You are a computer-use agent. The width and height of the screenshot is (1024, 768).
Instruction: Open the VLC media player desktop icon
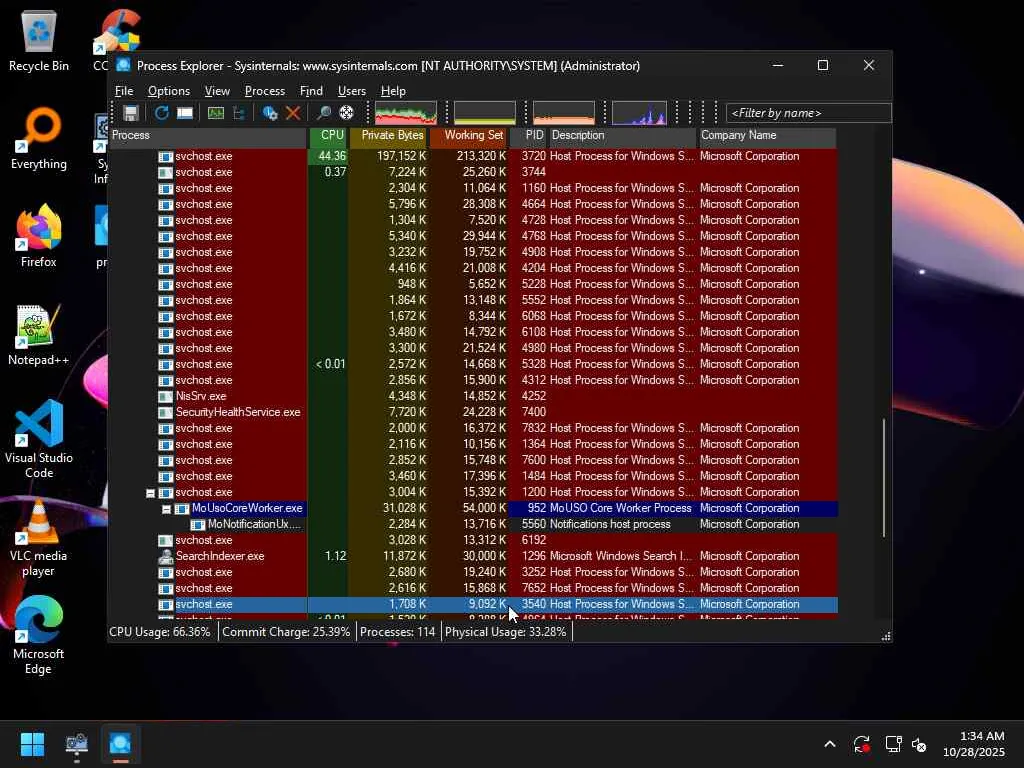pyautogui.click(x=39, y=538)
